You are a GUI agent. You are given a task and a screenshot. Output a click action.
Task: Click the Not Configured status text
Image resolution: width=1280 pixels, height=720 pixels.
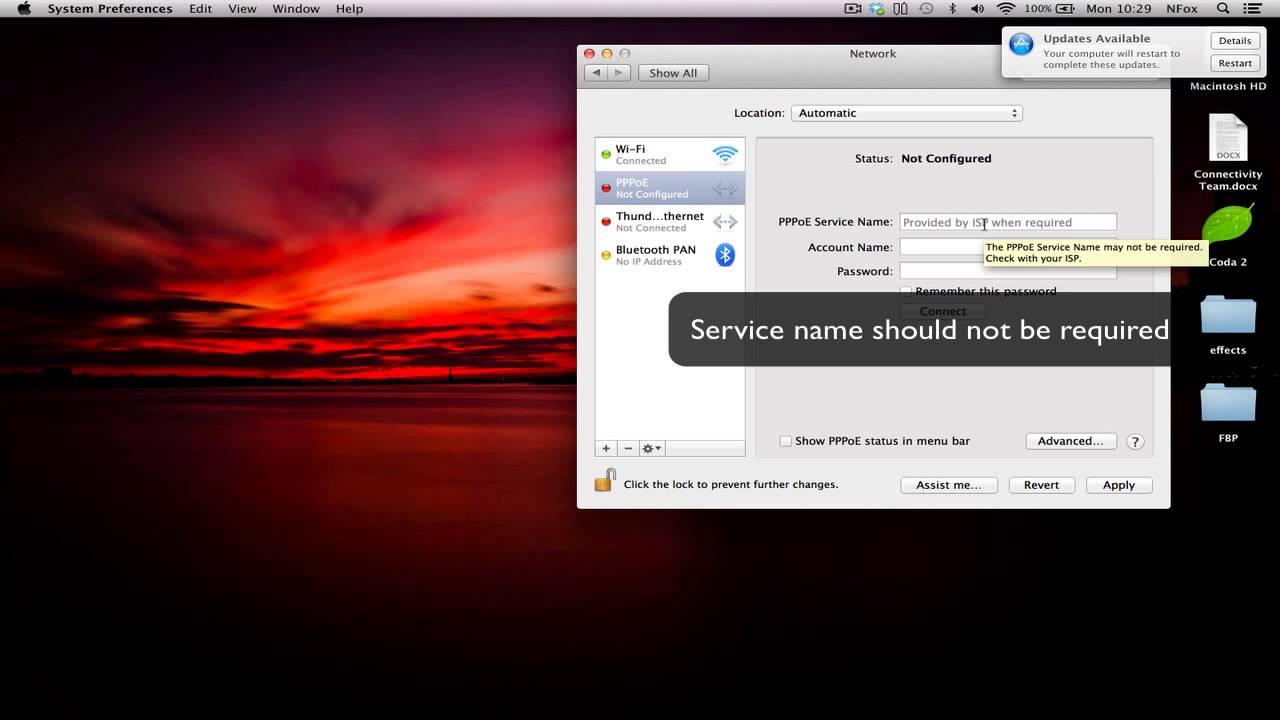[x=946, y=158]
